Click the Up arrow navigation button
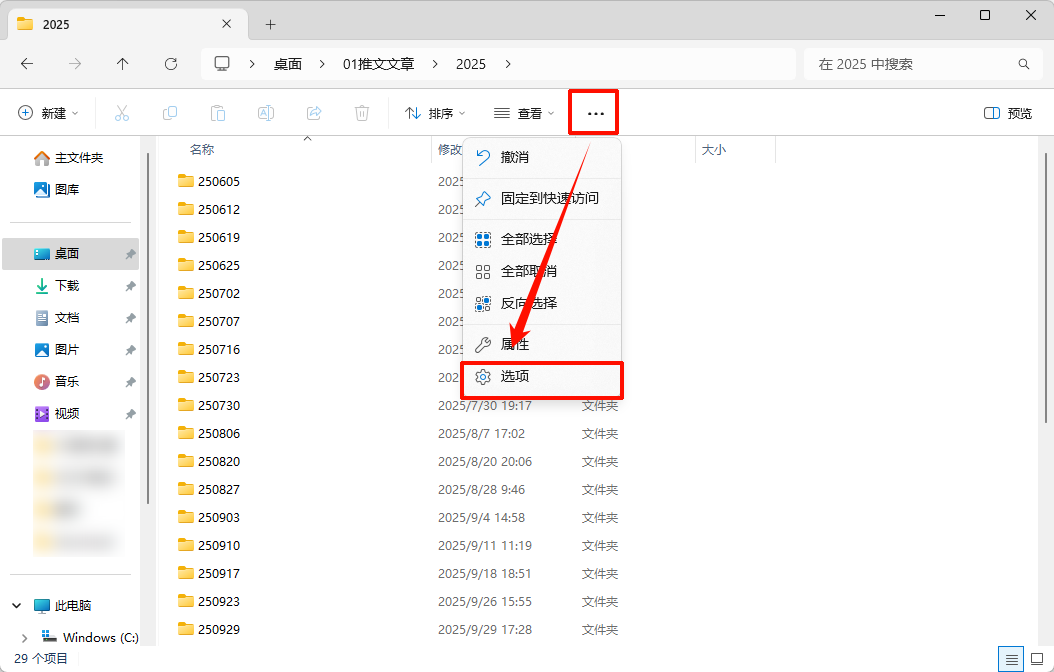Viewport: 1054px width, 672px height. [122, 63]
